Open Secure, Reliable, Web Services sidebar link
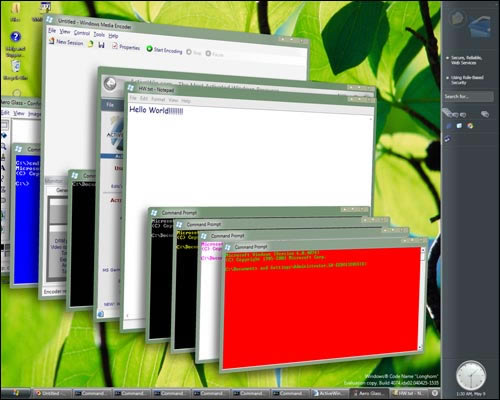The image size is (500, 400). [x=466, y=60]
